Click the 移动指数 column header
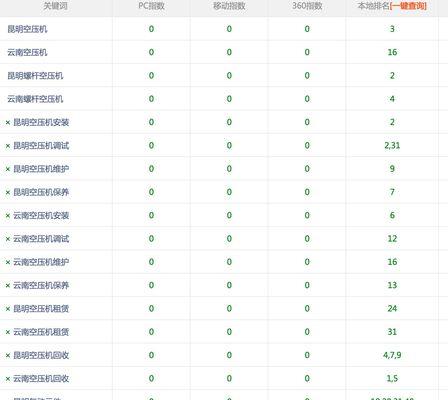The width and height of the screenshot is (448, 400). (x=229, y=6)
